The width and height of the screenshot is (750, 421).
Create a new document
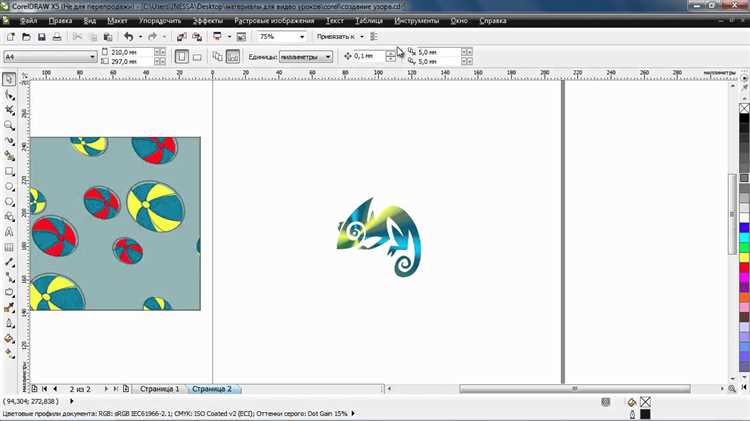click(x=11, y=37)
